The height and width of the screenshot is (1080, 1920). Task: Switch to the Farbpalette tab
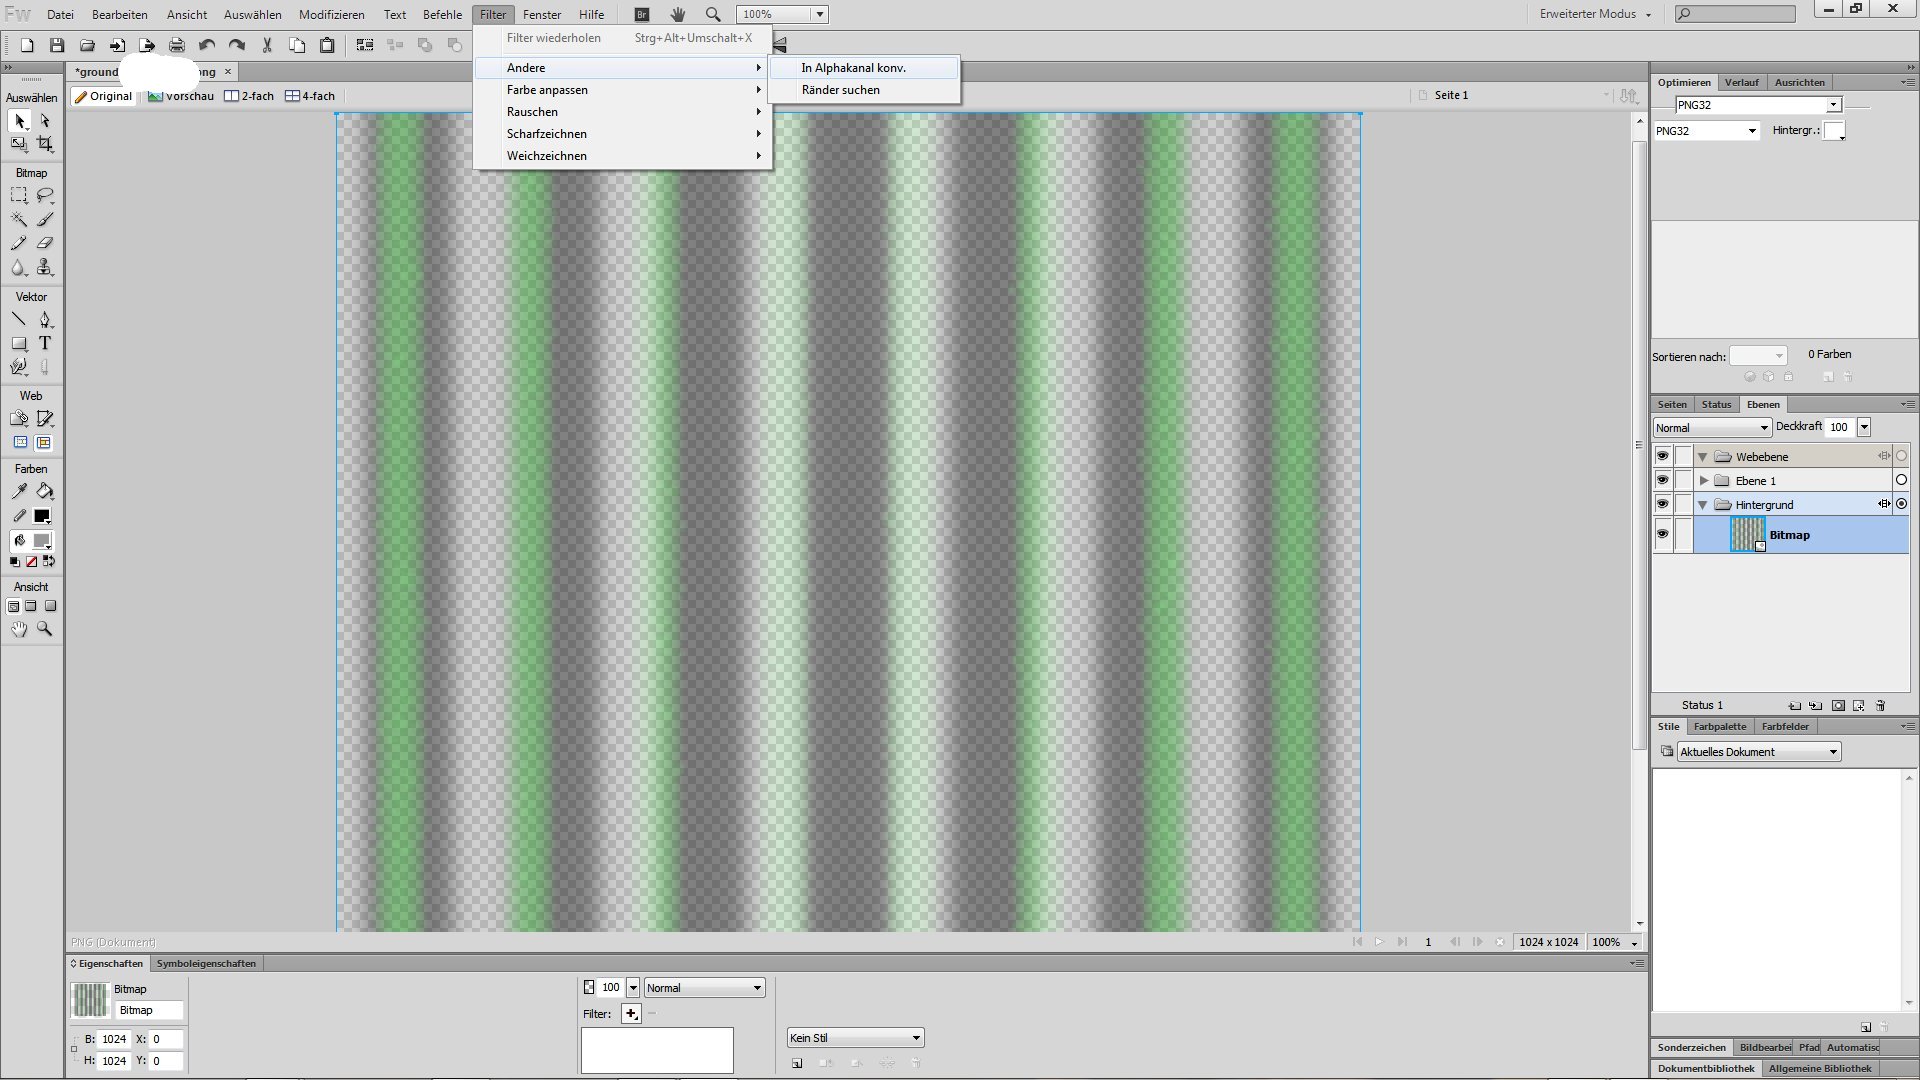1720,726
